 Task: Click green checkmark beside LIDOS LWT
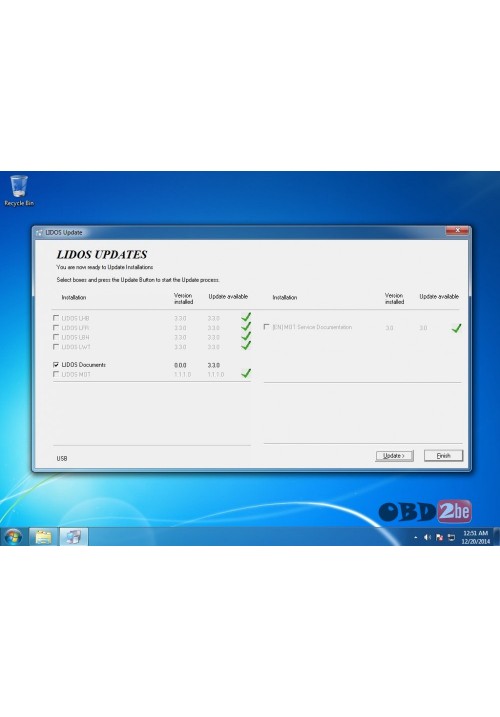click(246, 345)
